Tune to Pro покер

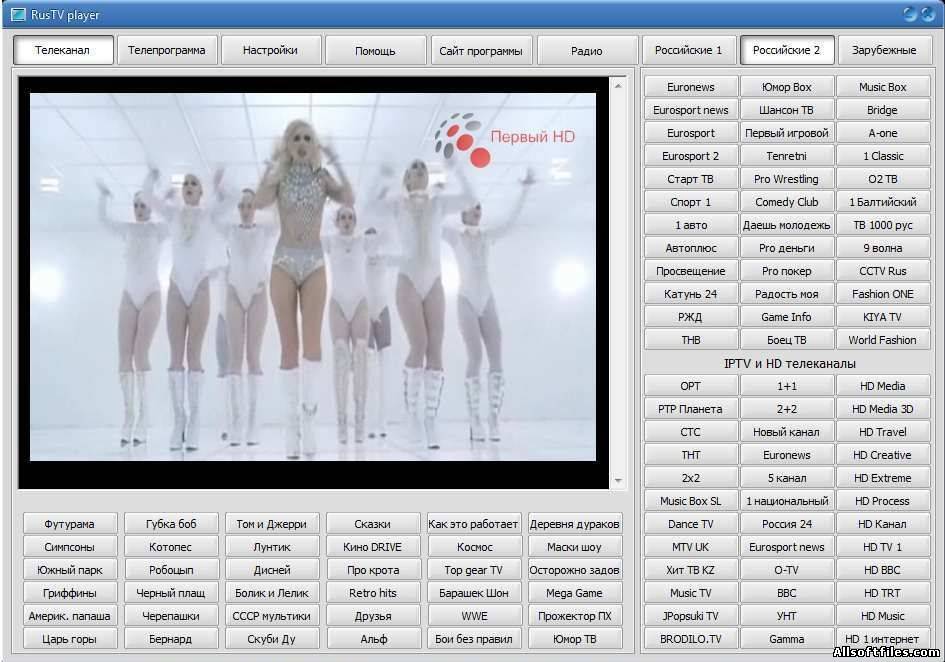pos(786,271)
